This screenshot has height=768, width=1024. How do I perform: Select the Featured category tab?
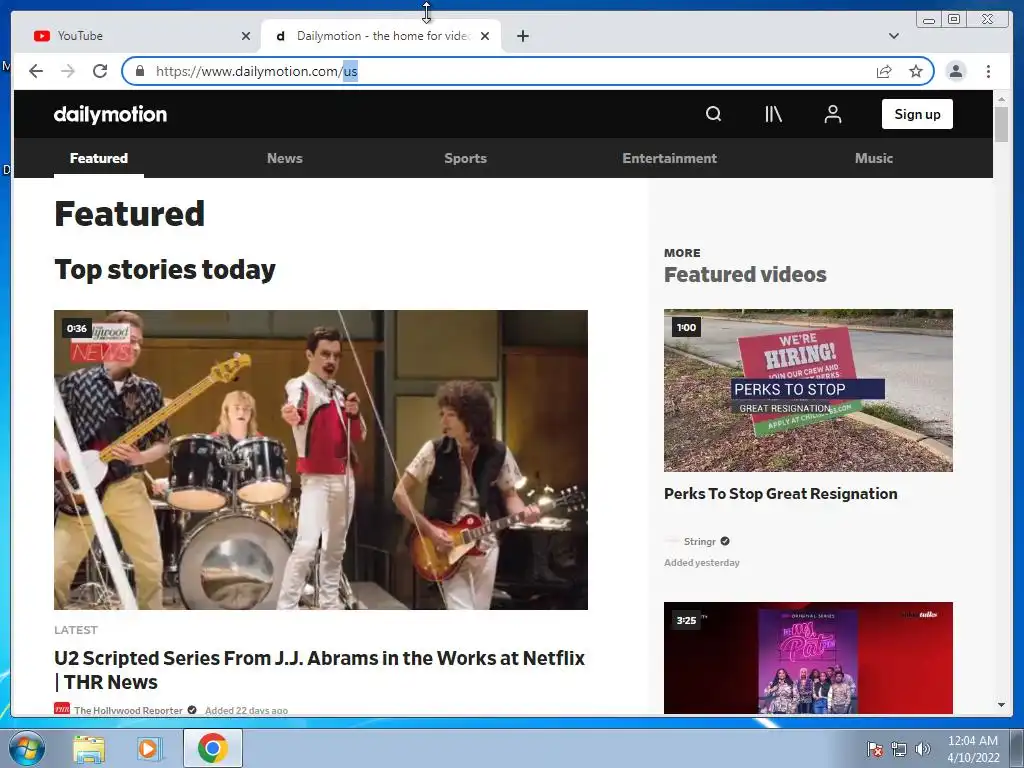(99, 158)
